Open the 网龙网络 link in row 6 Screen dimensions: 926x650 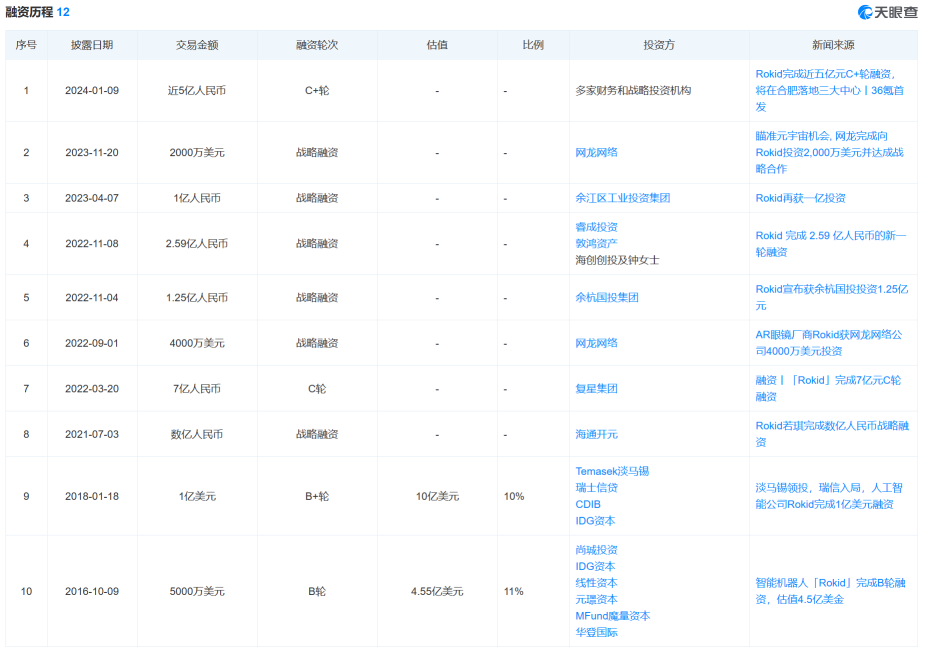pyautogui.click(x=596, y=343)
